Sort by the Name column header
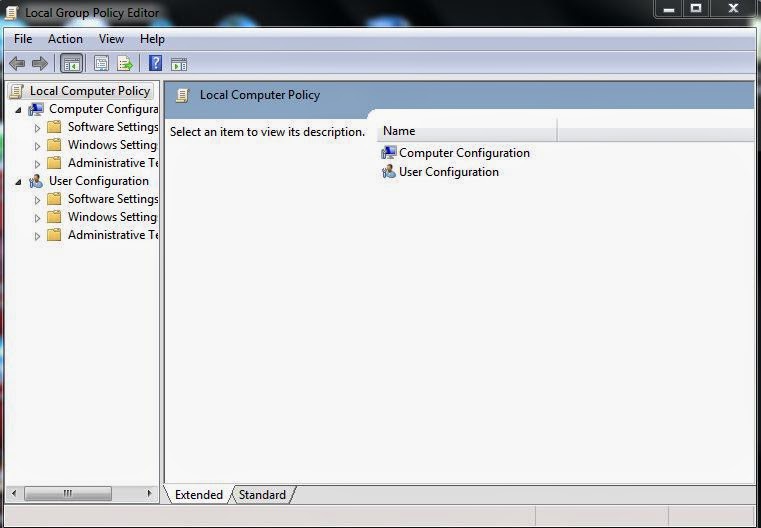The height and width of the screenshot is (528, 761). click(467, 131)
